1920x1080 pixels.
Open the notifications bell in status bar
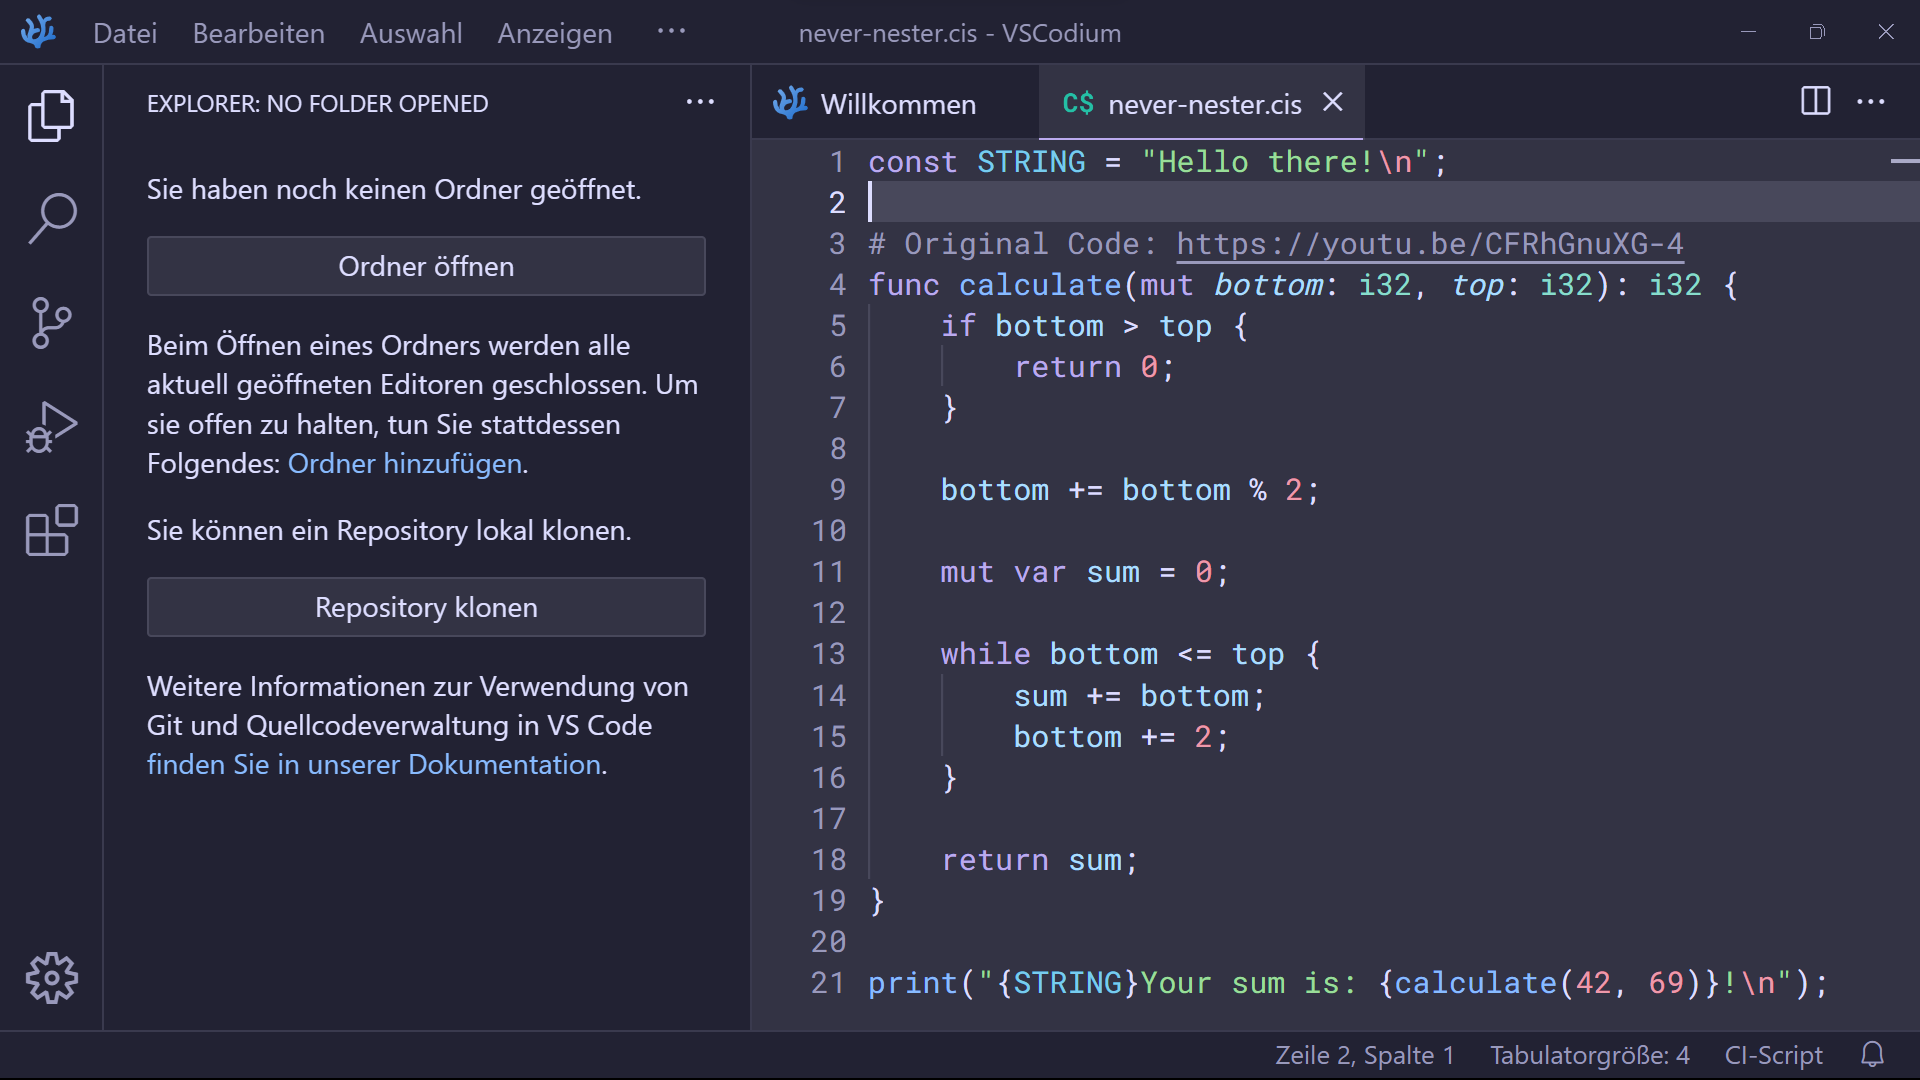point(1872,1054)
